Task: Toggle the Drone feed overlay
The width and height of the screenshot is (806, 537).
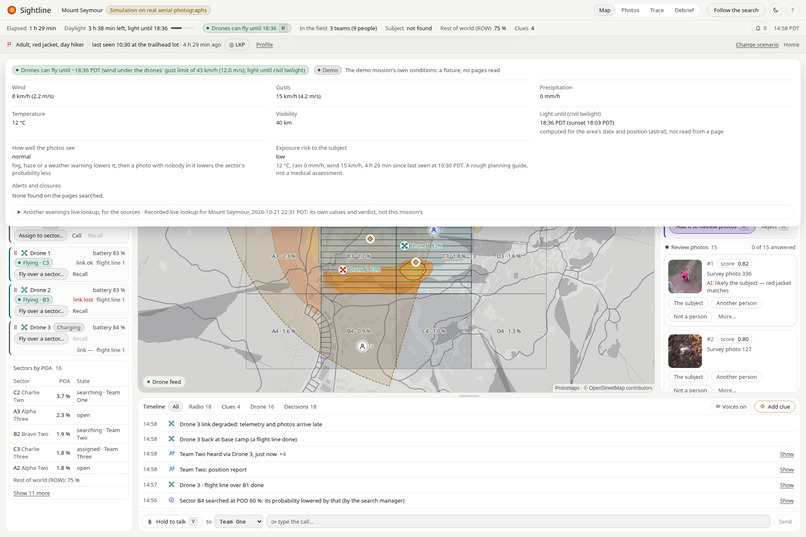Action: click(164, 382)
